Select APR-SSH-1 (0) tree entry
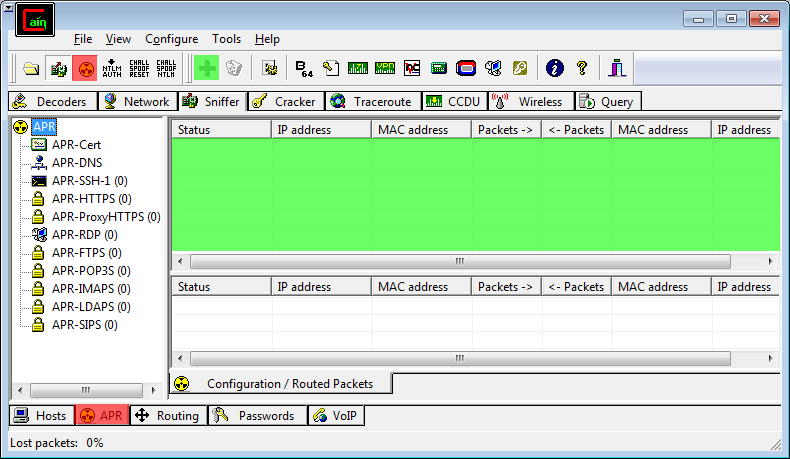This screenshot has height=459, width=790. [x=90, y=180]
